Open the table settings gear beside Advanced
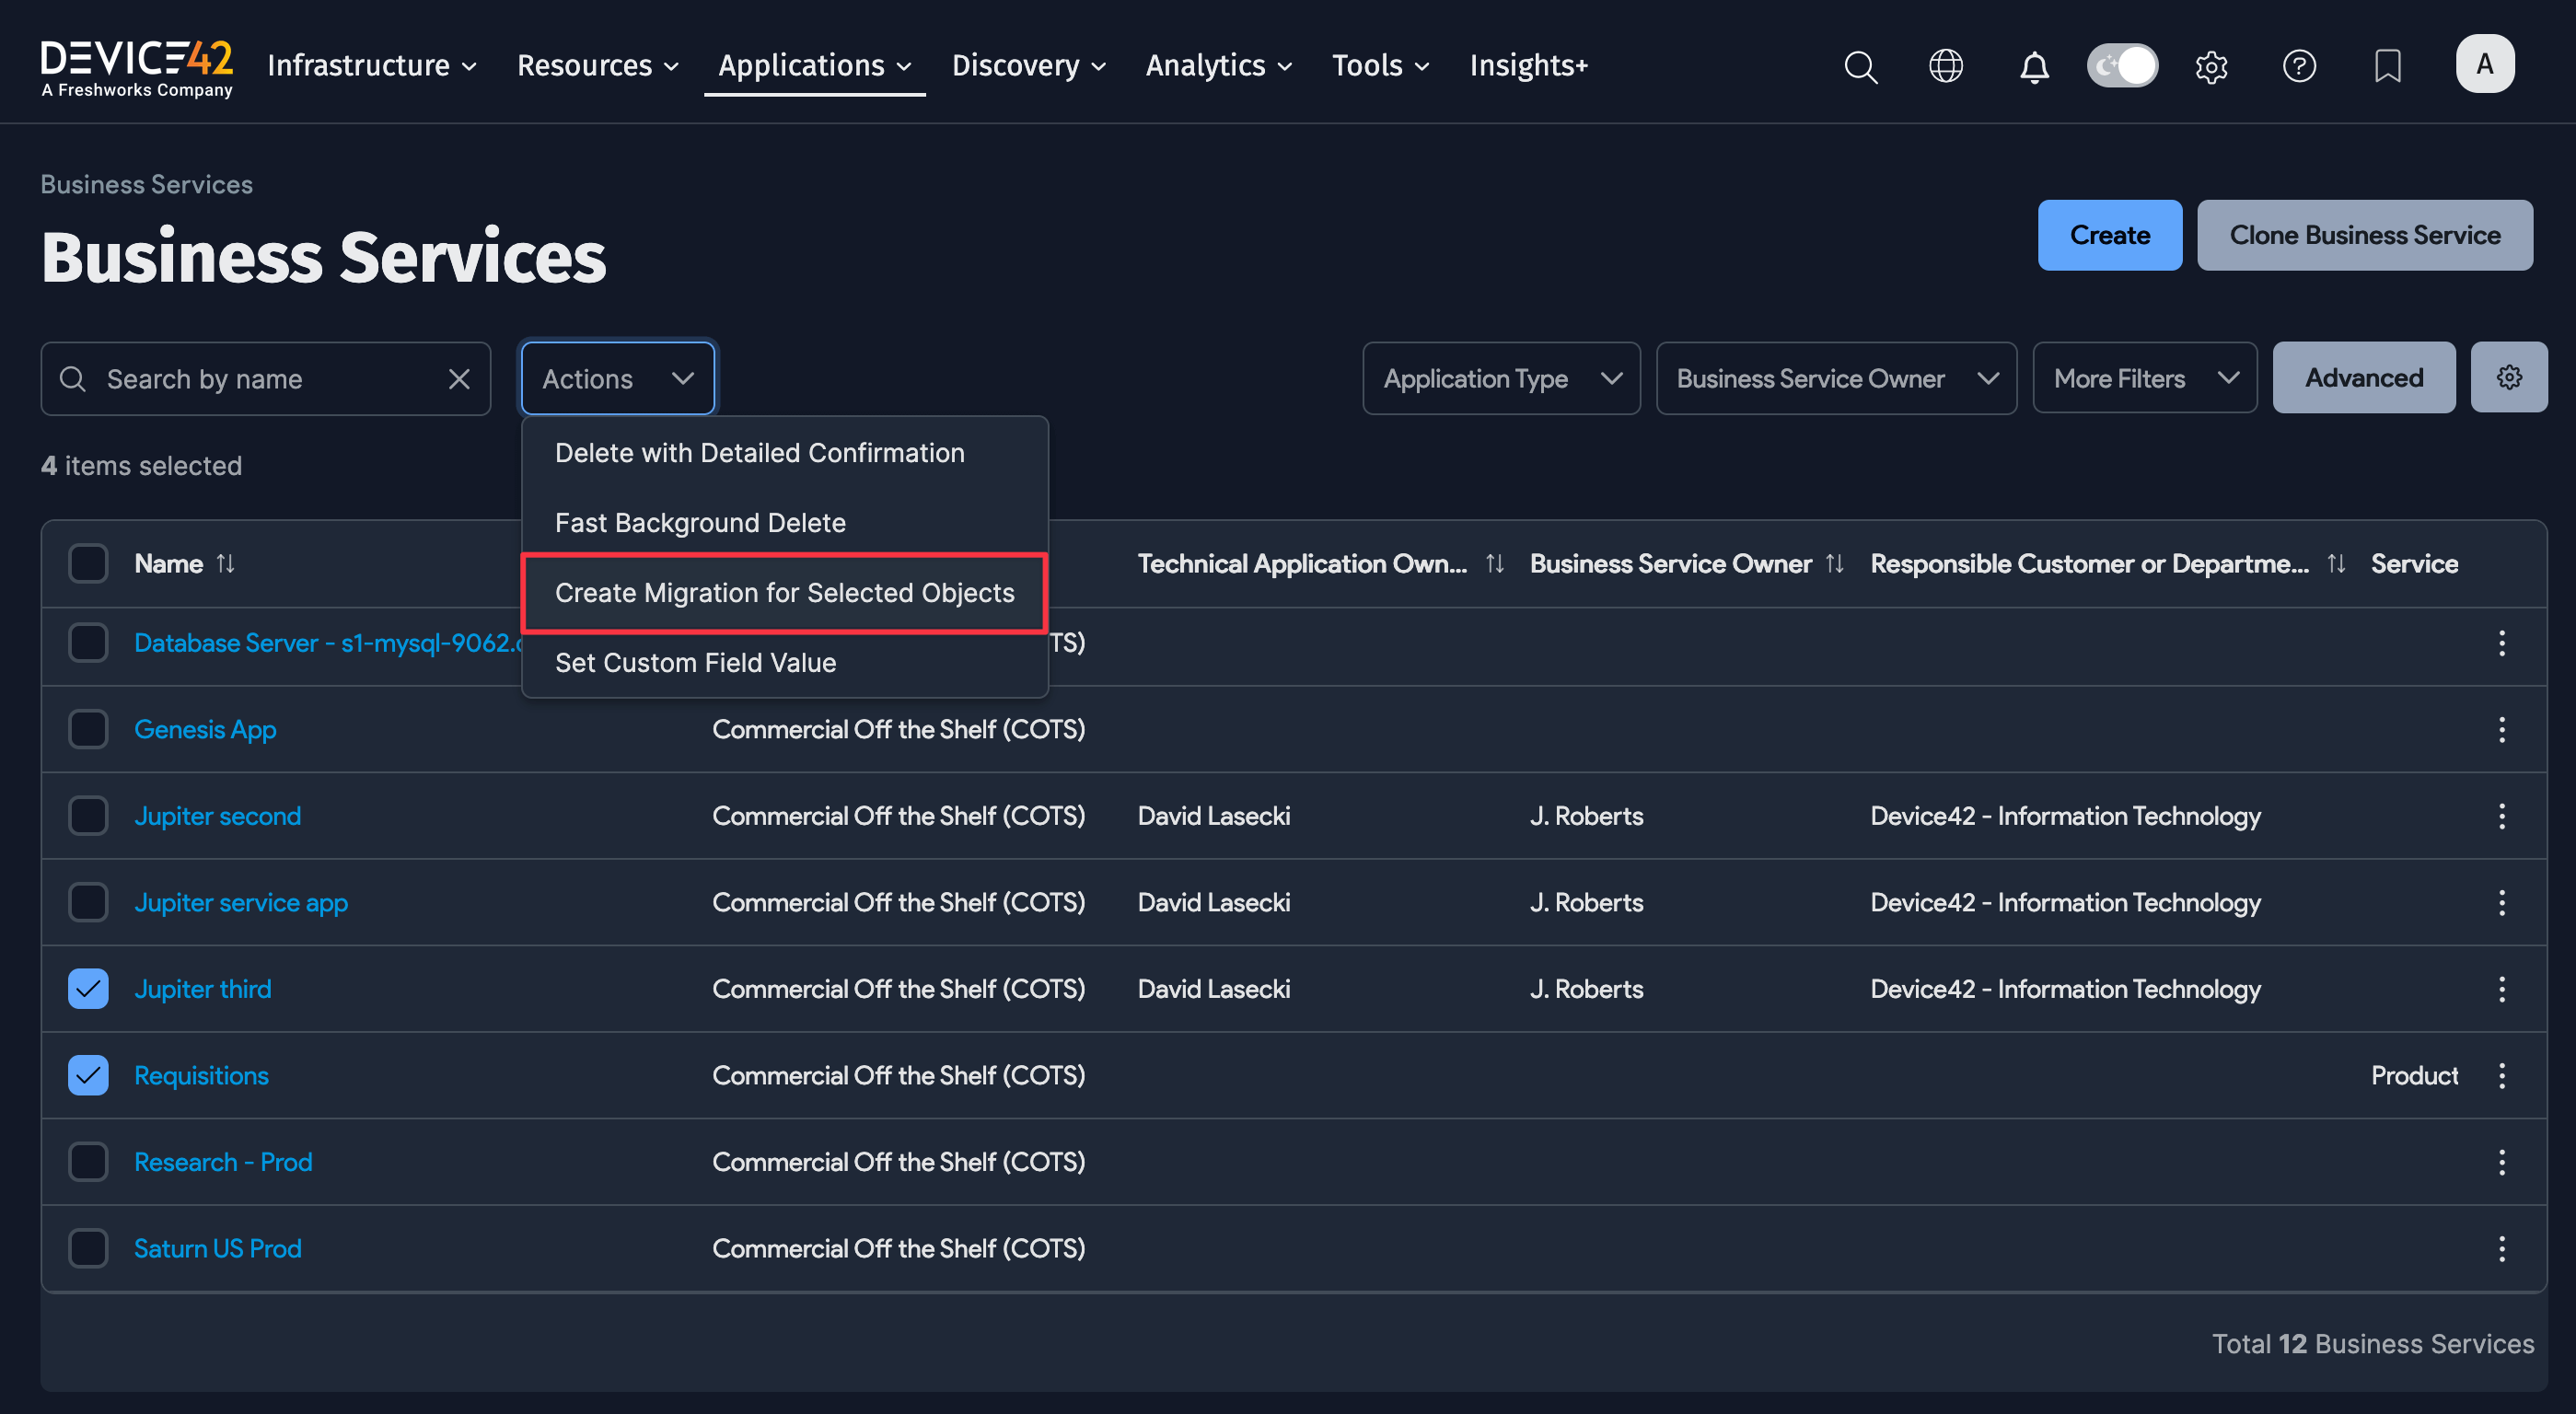 [2509, 377]
